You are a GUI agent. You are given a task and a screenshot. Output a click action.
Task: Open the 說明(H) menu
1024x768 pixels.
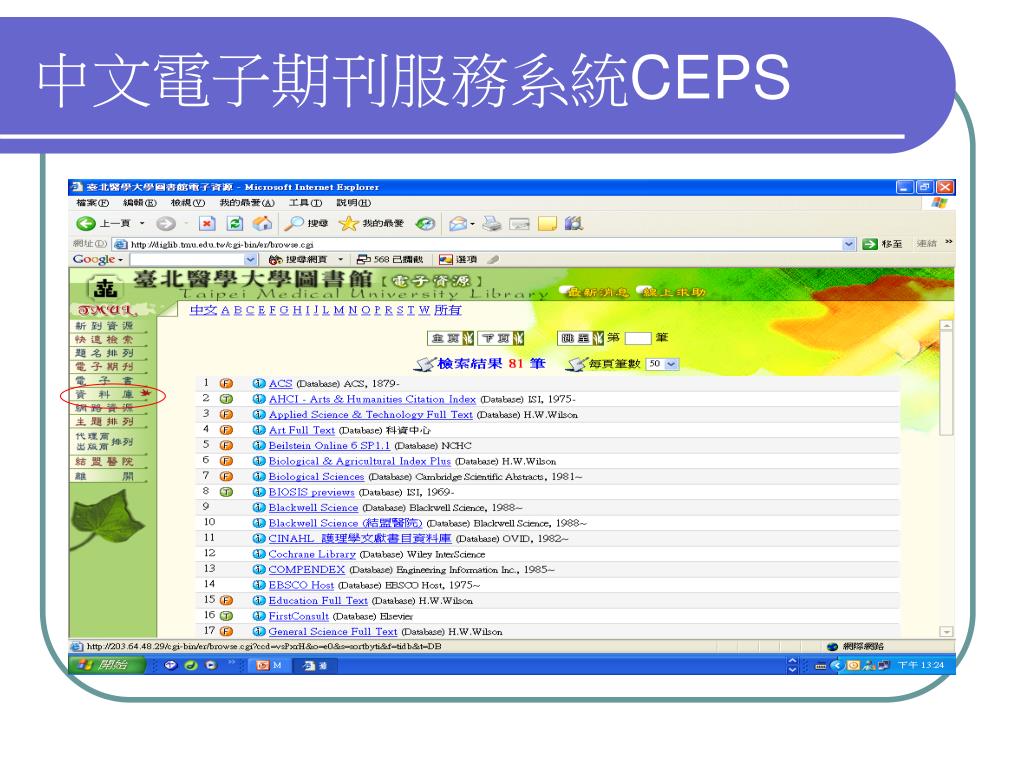point(353,203)
